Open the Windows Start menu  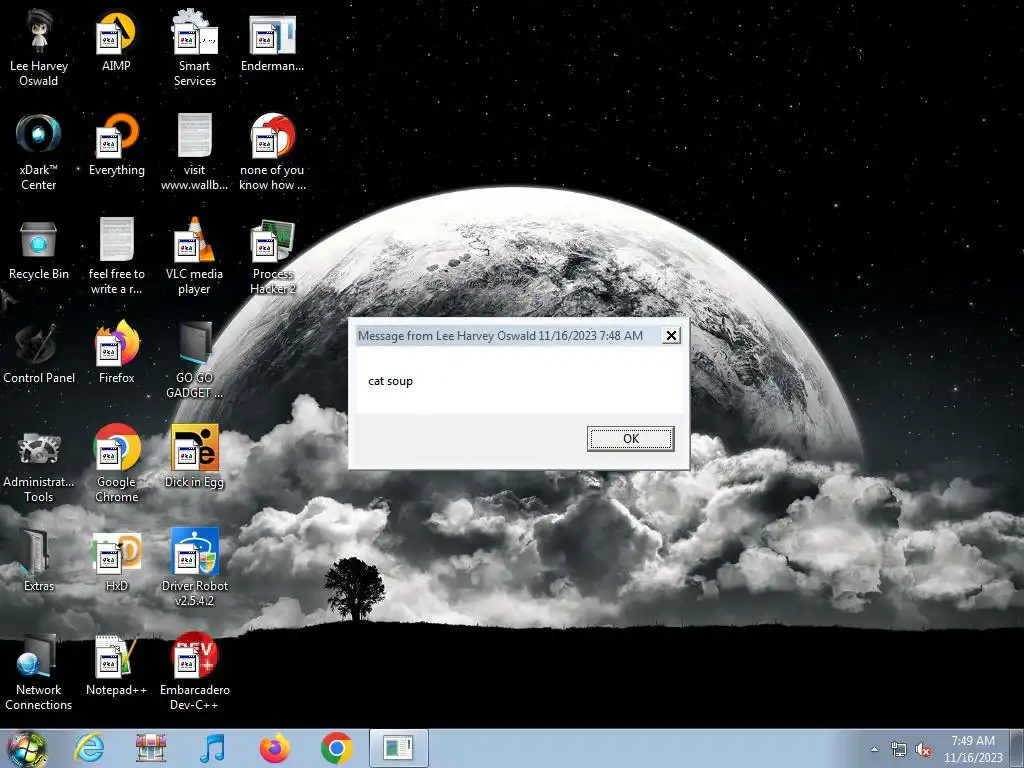27,749
